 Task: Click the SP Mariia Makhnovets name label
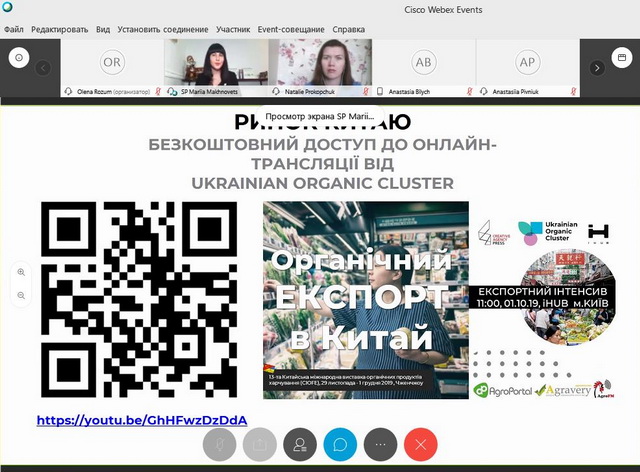209,92
